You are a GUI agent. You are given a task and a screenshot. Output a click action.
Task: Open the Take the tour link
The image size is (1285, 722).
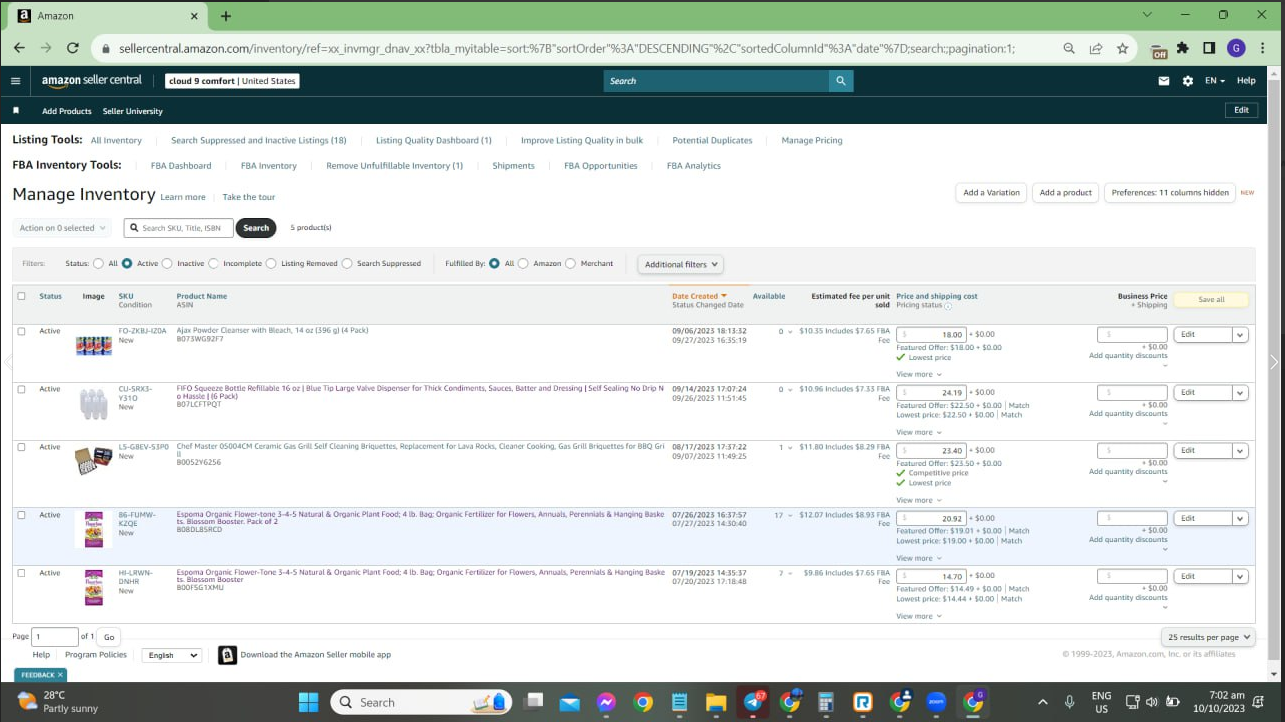tap(249, 197)
